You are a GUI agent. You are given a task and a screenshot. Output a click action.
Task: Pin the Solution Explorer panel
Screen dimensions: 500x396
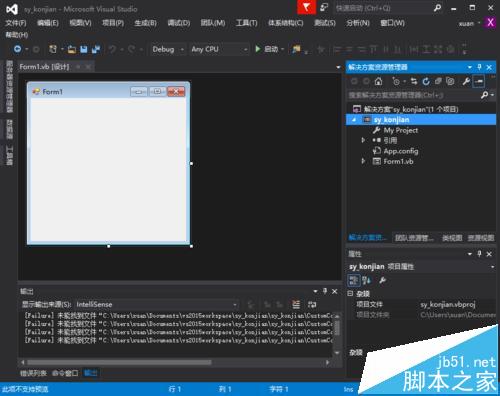[479, 67]
